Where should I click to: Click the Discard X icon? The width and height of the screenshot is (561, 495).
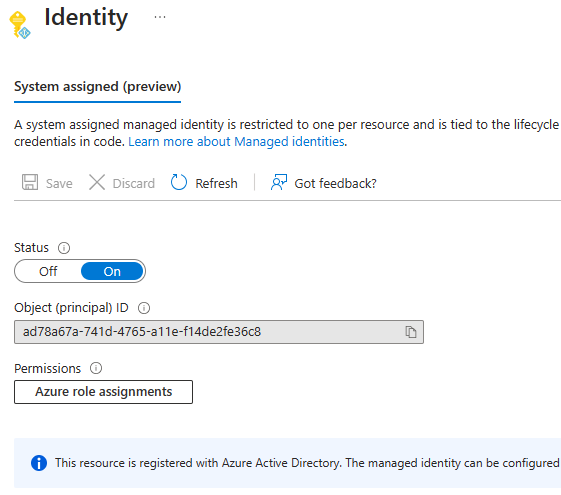[97, 182]
